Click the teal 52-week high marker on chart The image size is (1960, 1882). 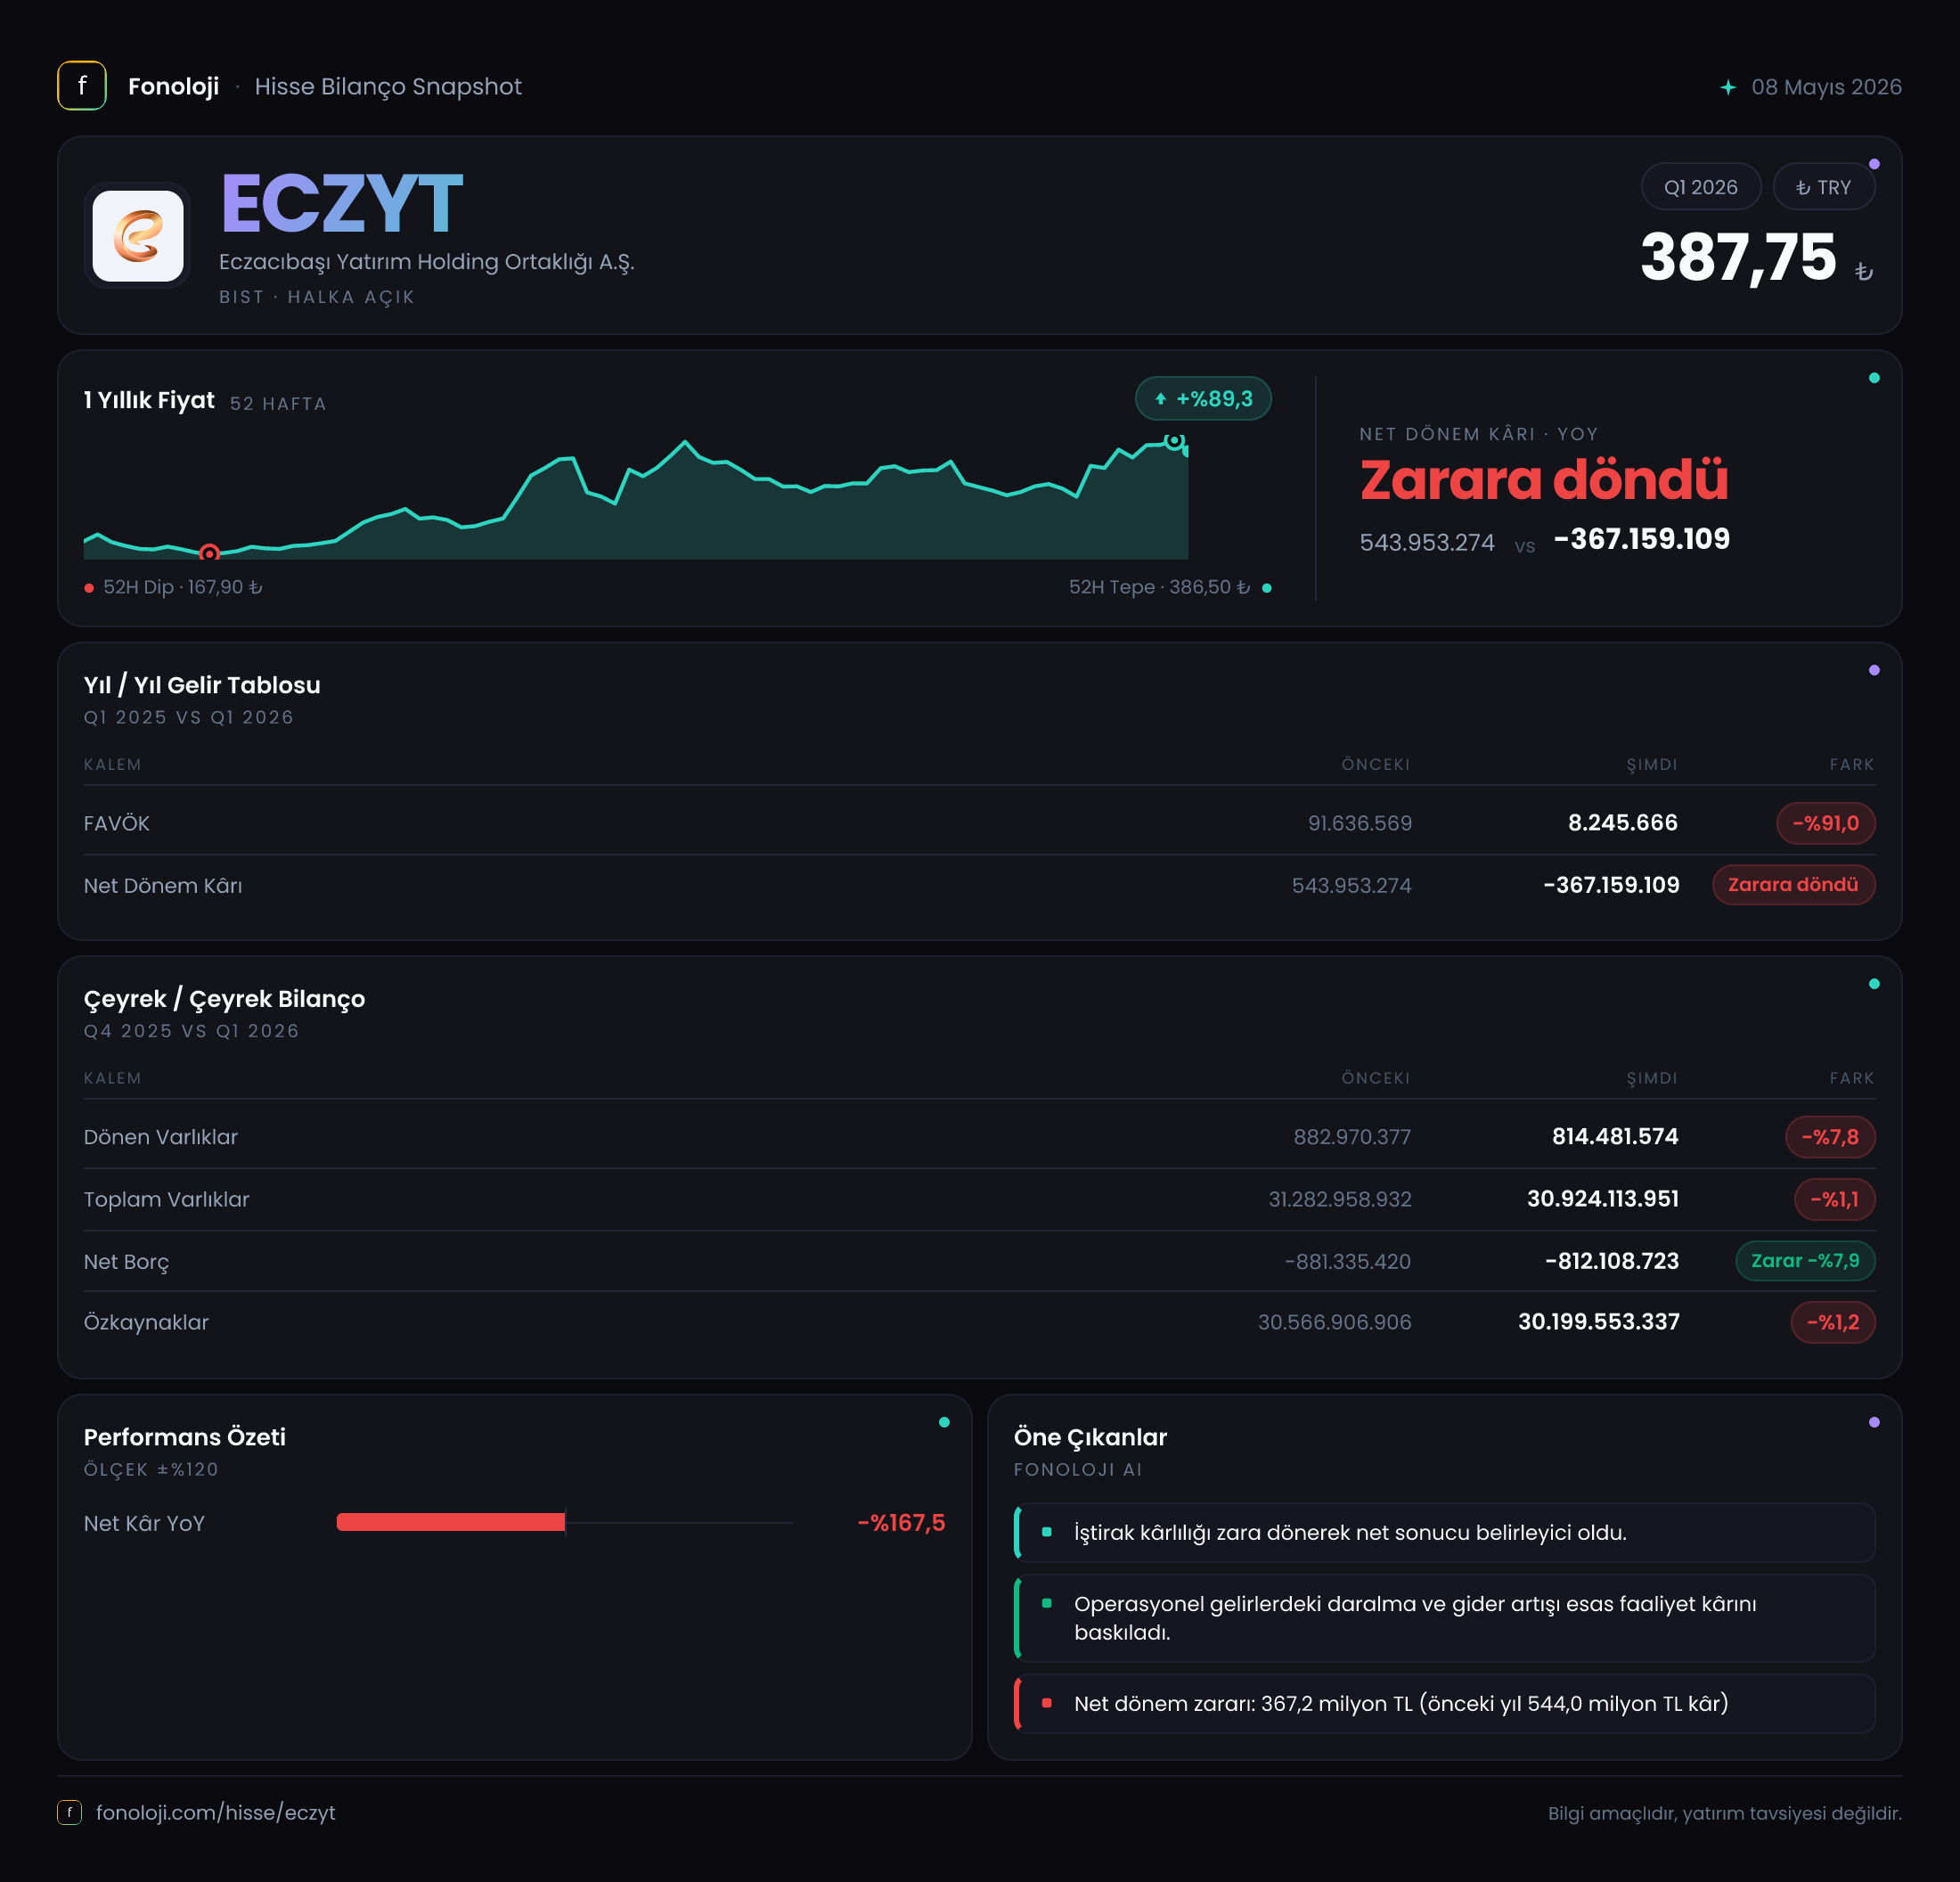(x=1174, y=441)
